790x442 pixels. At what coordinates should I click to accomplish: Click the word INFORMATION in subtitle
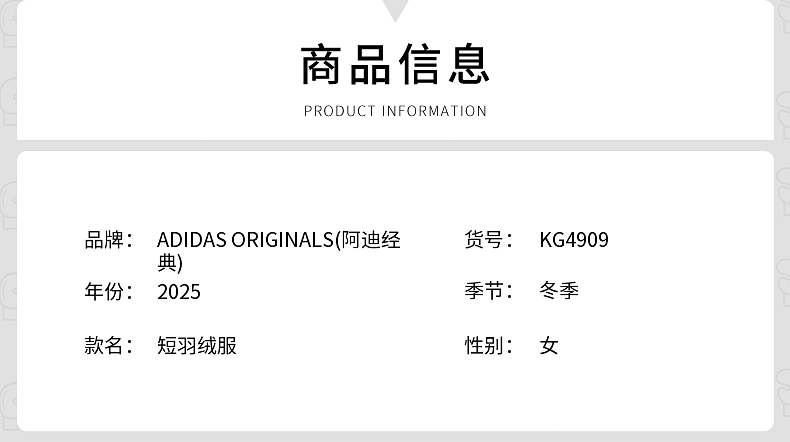pyautogui.click(x=434, y=111)
